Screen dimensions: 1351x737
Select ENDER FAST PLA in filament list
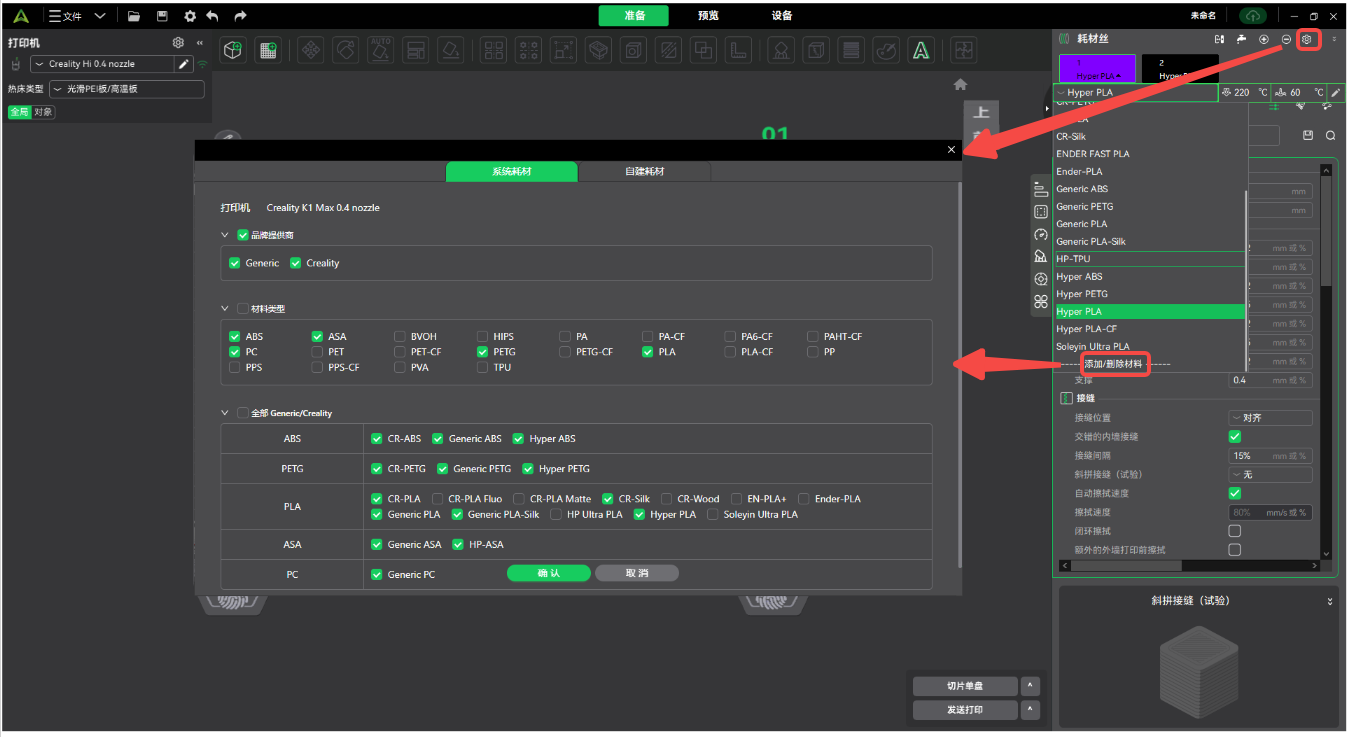click(1149, 154)
